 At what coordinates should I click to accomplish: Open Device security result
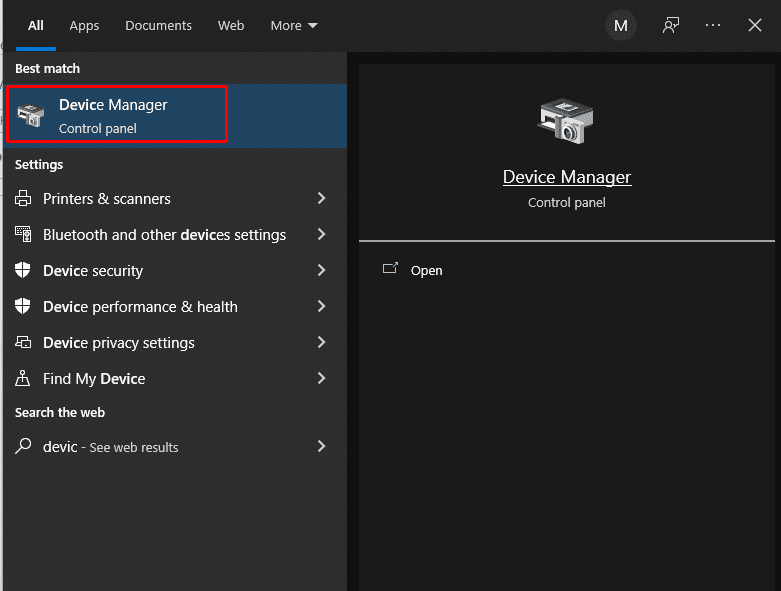[175, 270]
